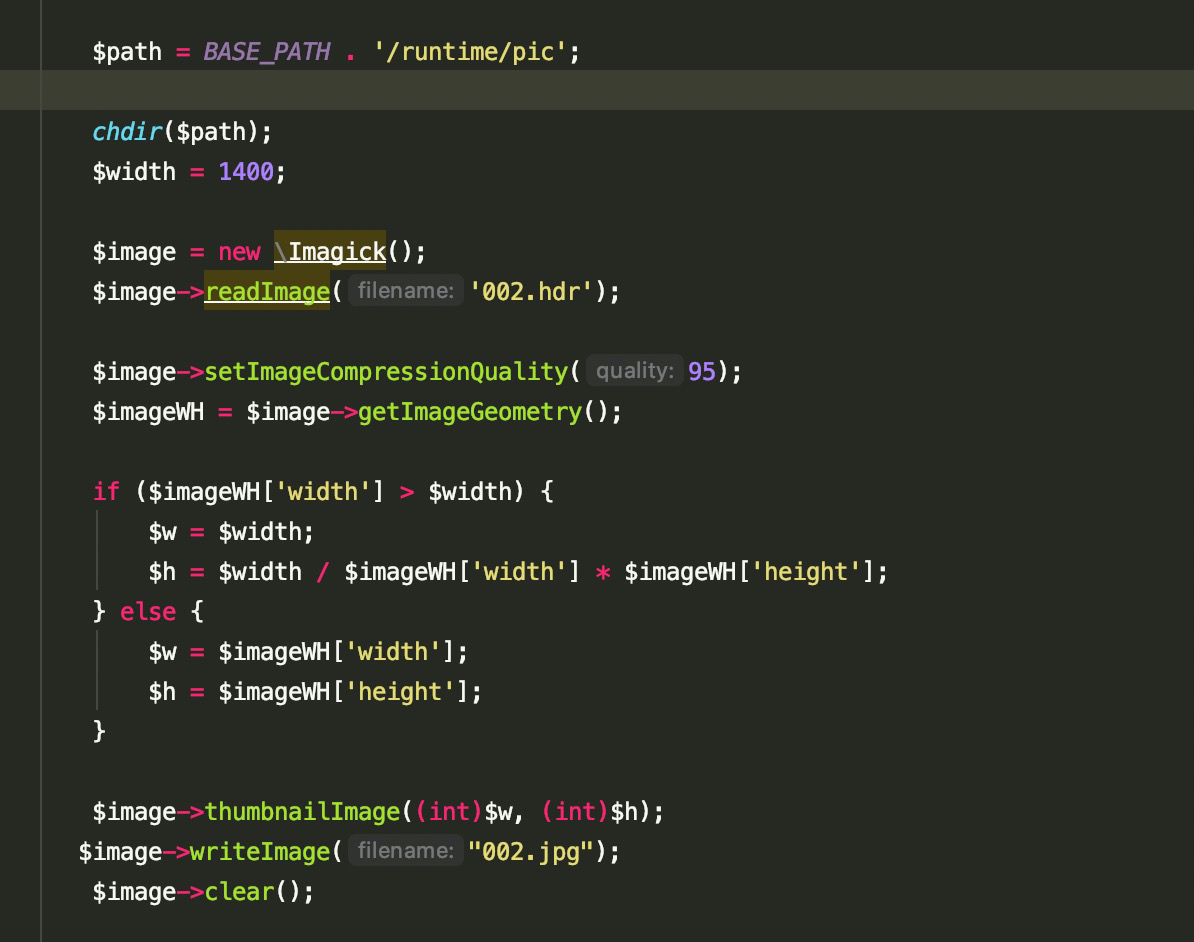The width and height of the screenshot is (1194, 942).
Task: Click the quality: parameter hint before 95
Action: pos(634,371)
